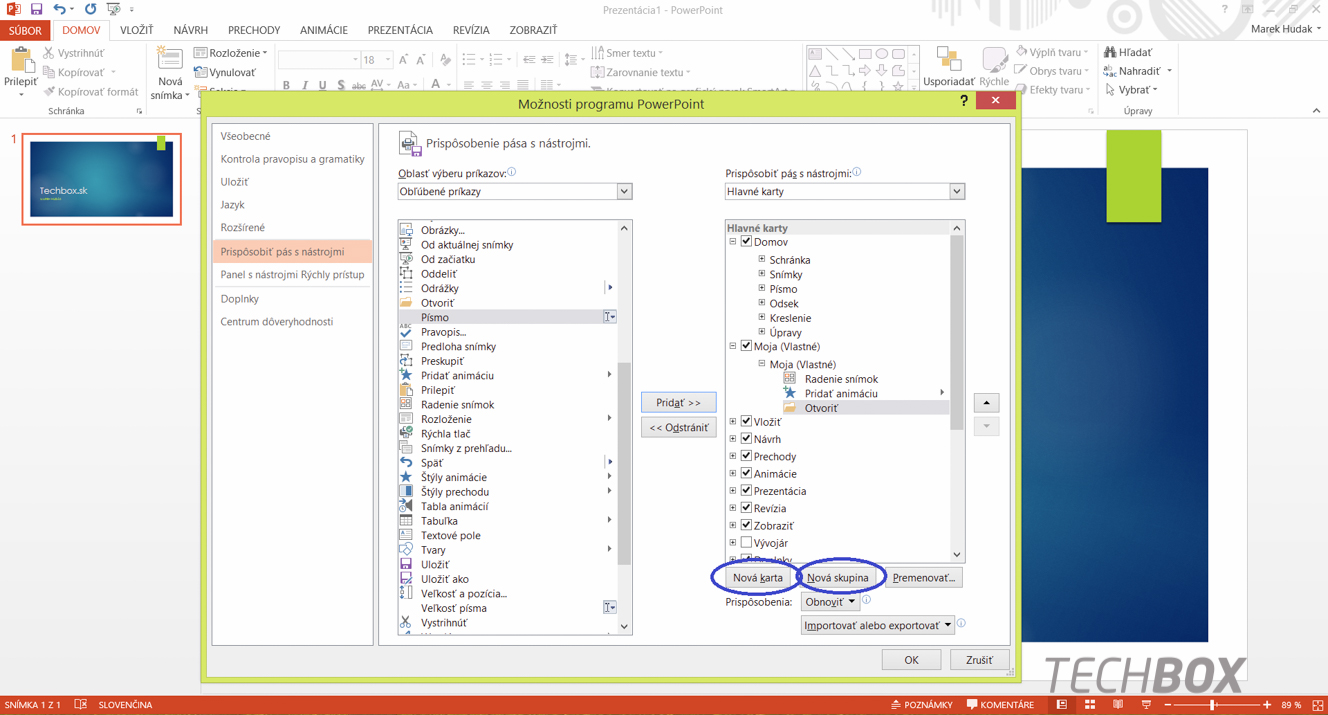This screenshot has width=1328, height=715.
Task: Enable the Vývojár tab checkbox
Action: pyautogui.click(x=746, y=543)
